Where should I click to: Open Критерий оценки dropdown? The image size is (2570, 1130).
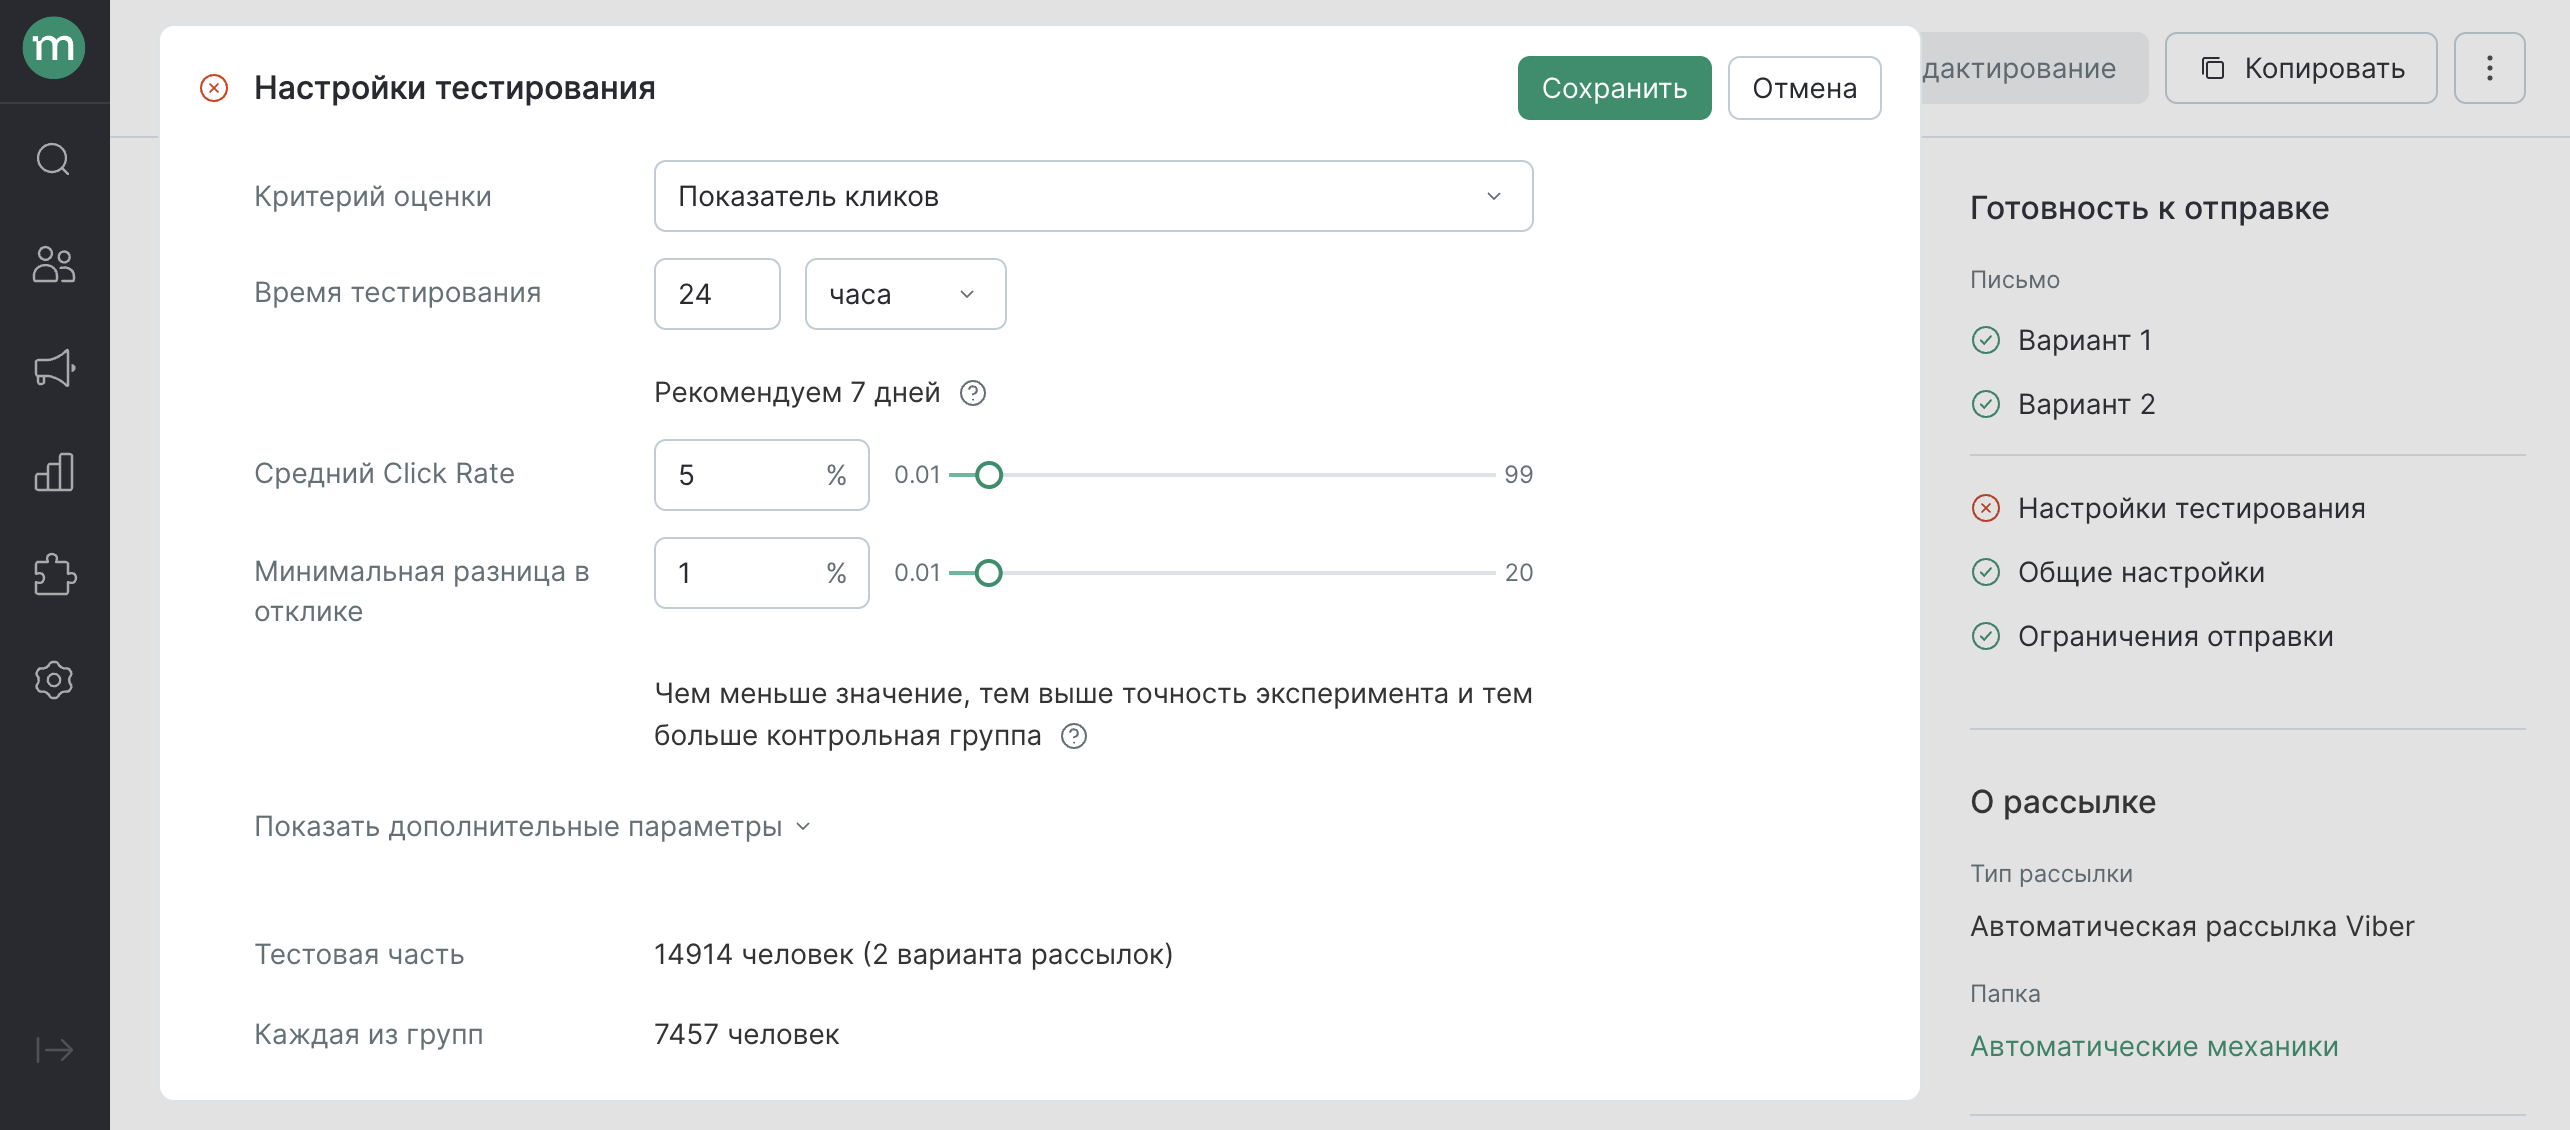[1094, 196]
